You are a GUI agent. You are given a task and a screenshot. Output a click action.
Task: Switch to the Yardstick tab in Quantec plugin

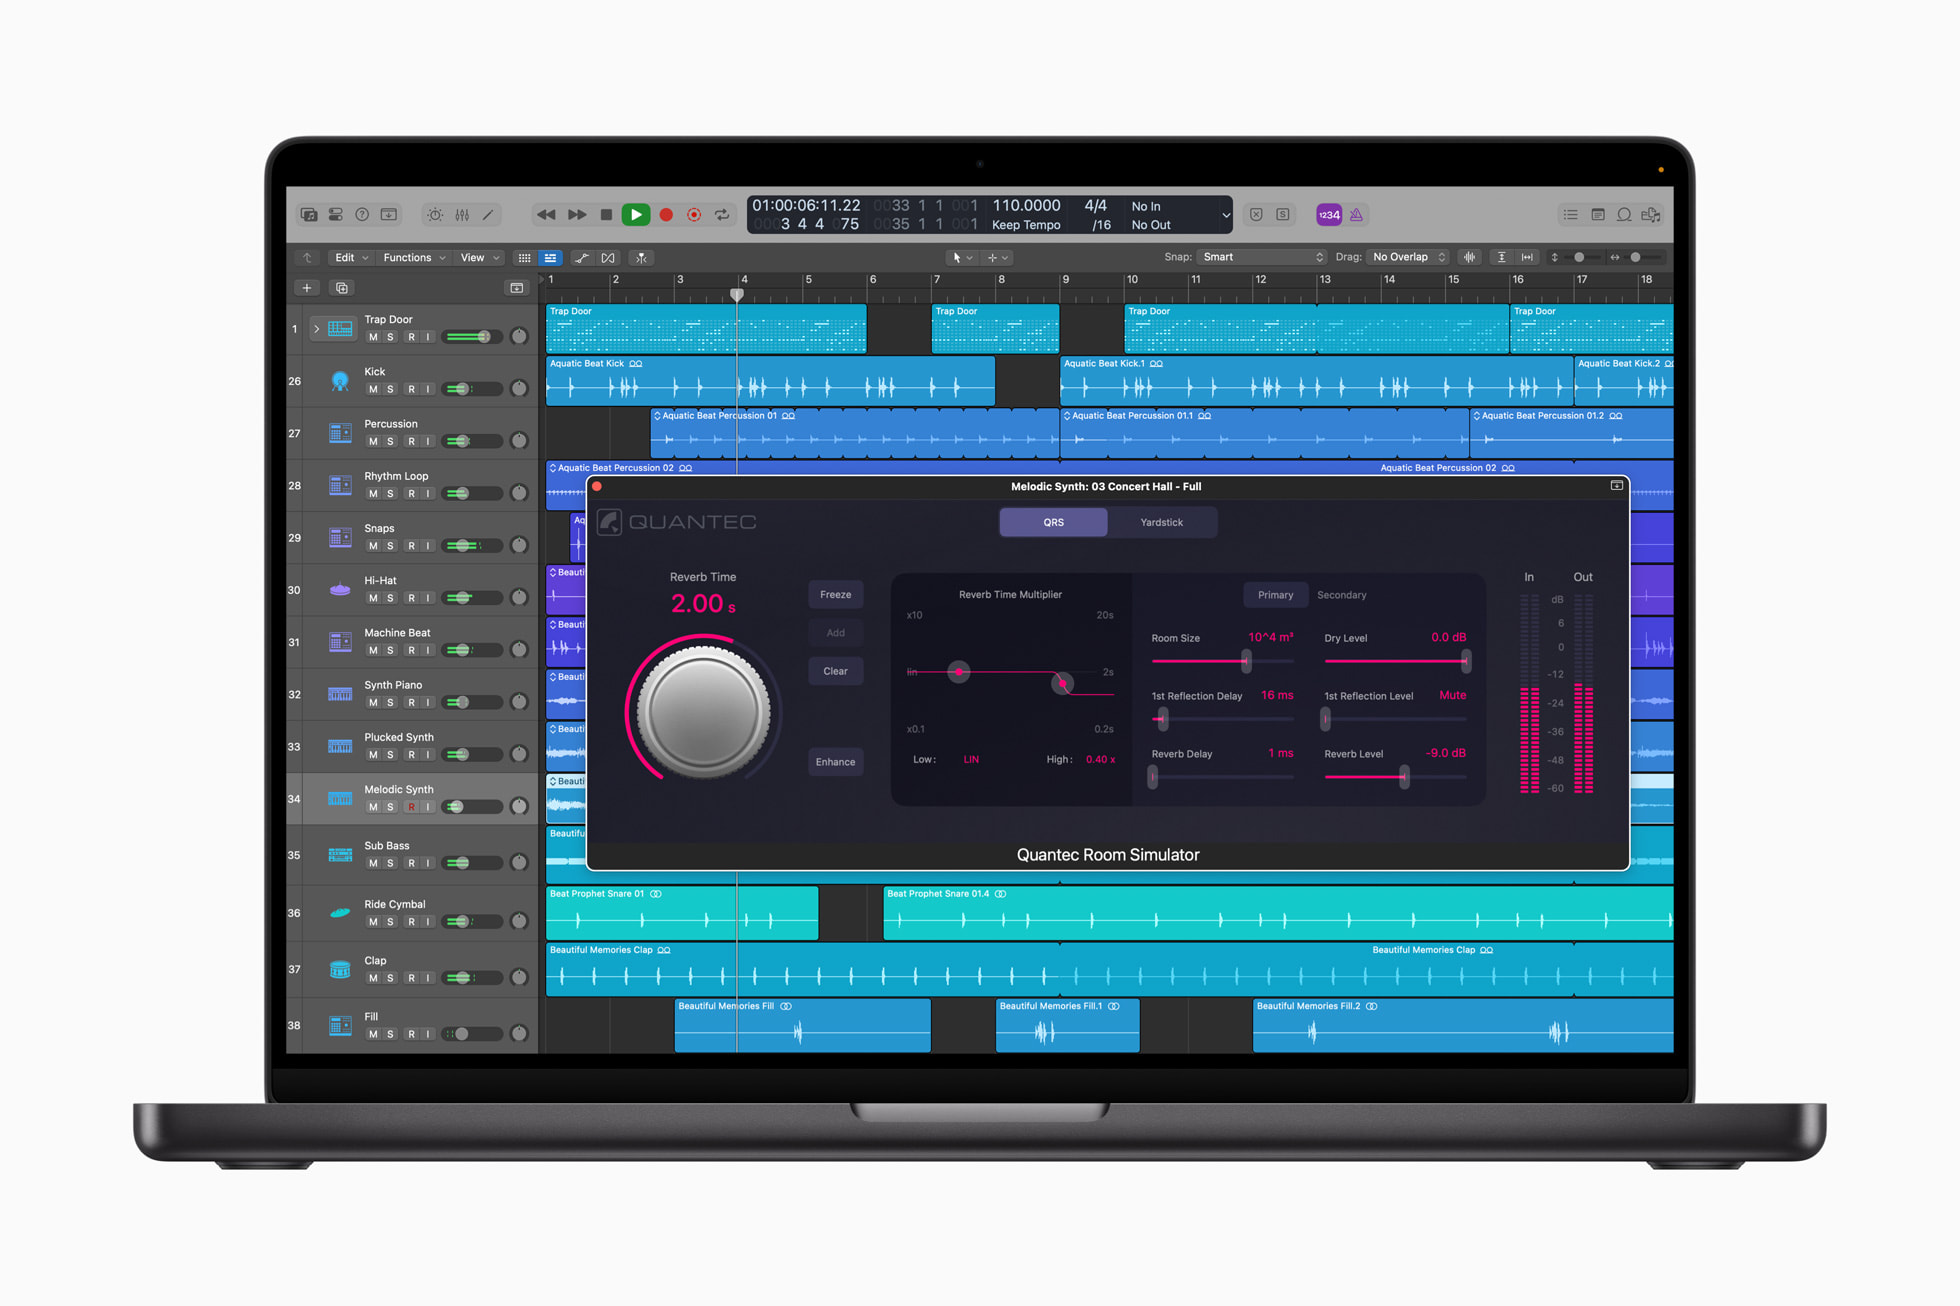(x=1162, y=522)
